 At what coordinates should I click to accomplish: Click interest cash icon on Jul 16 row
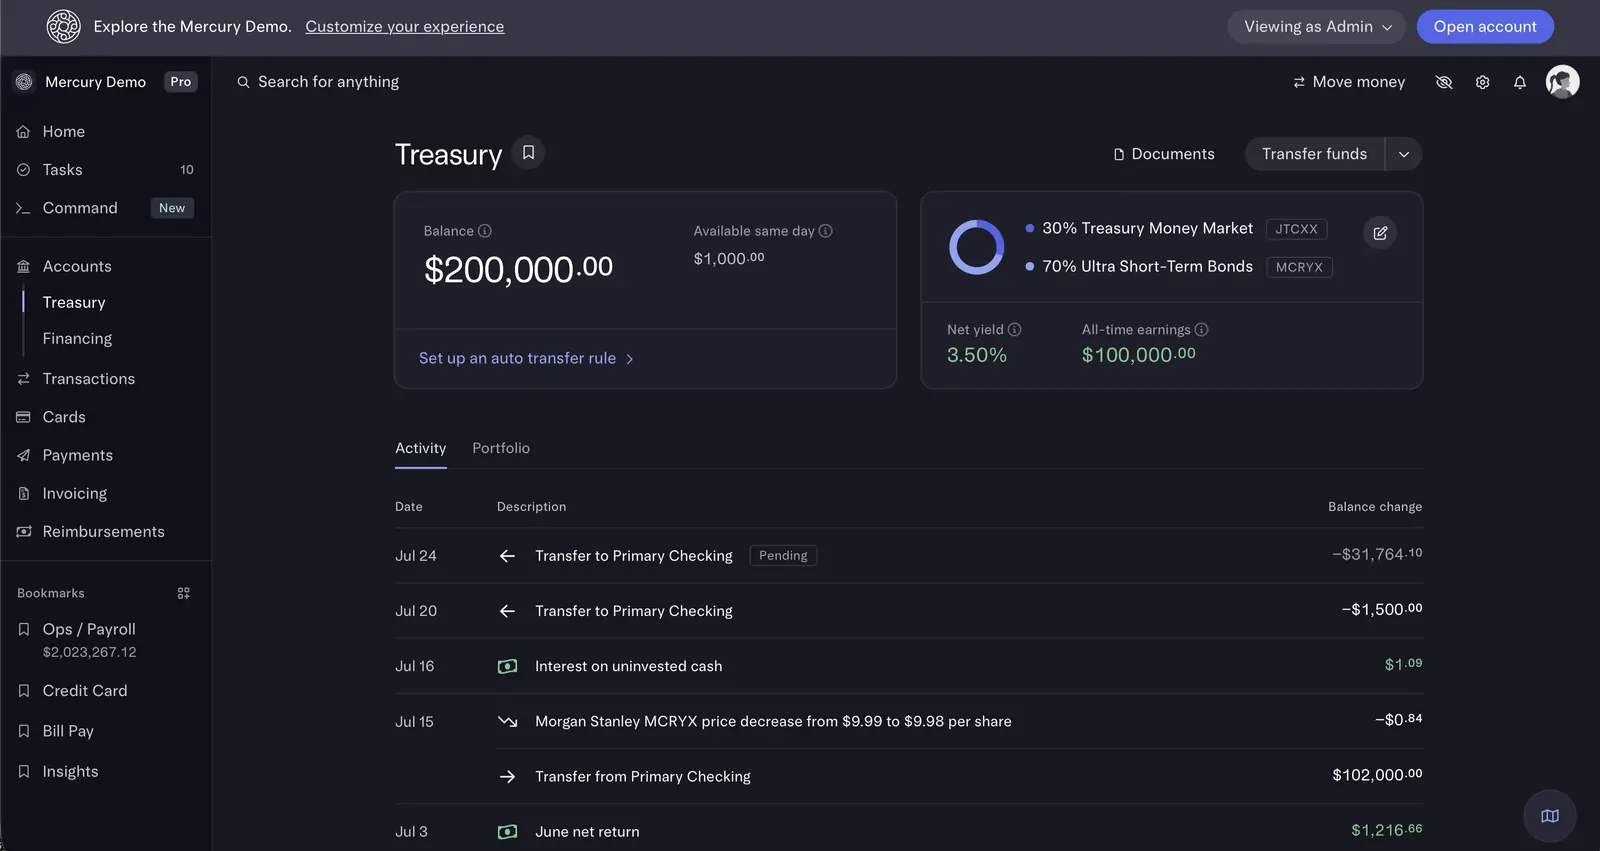coord(508,666)
